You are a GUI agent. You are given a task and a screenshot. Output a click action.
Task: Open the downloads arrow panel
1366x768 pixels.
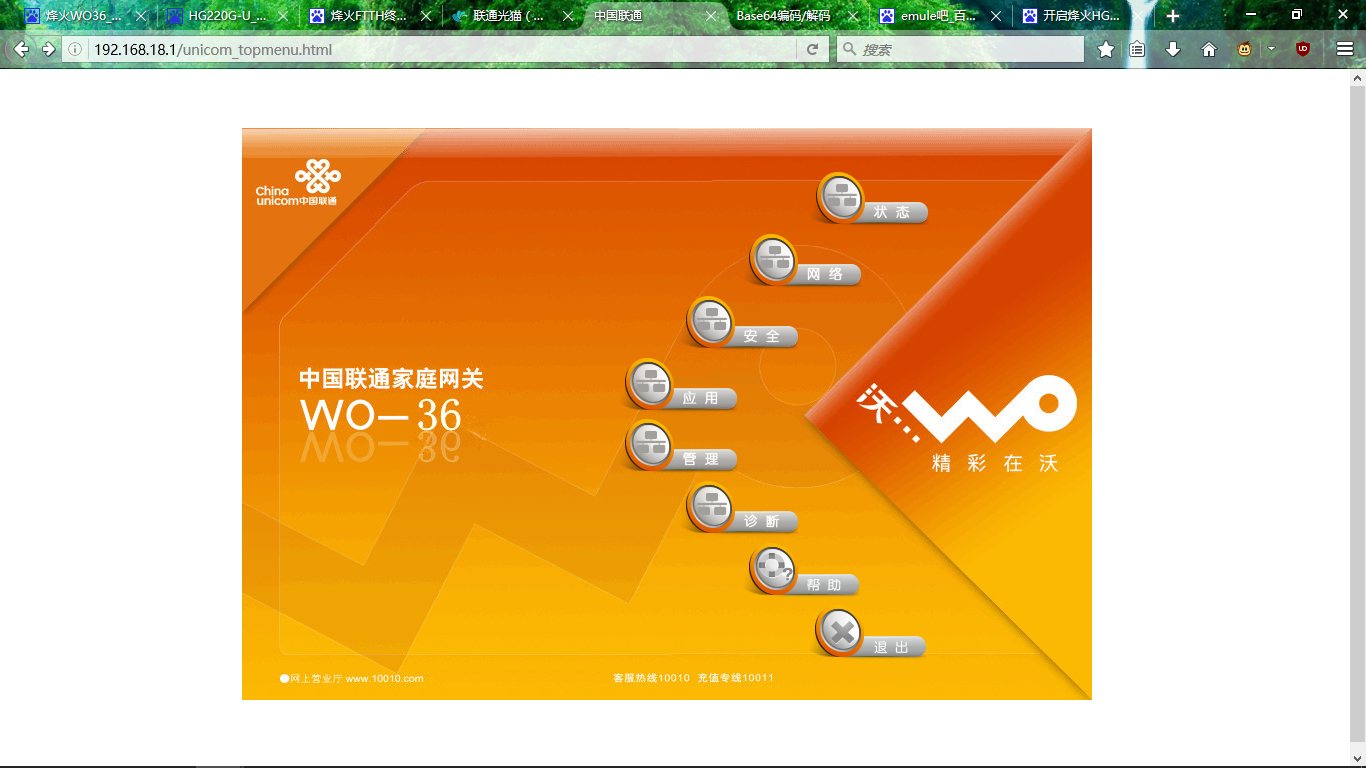tap(1173, 49)
